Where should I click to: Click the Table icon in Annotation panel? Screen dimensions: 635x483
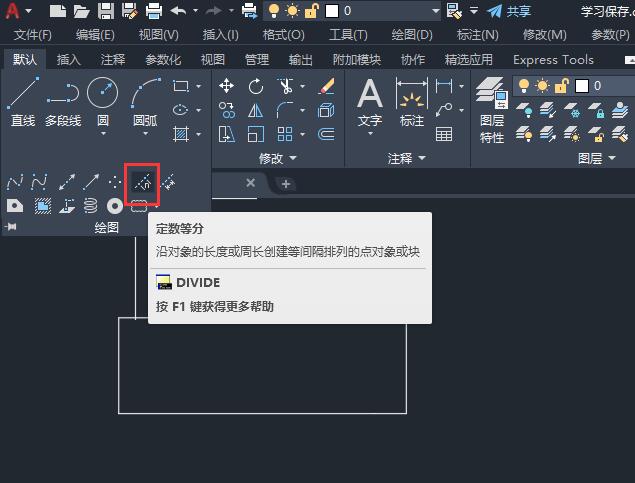coord(444,134)
